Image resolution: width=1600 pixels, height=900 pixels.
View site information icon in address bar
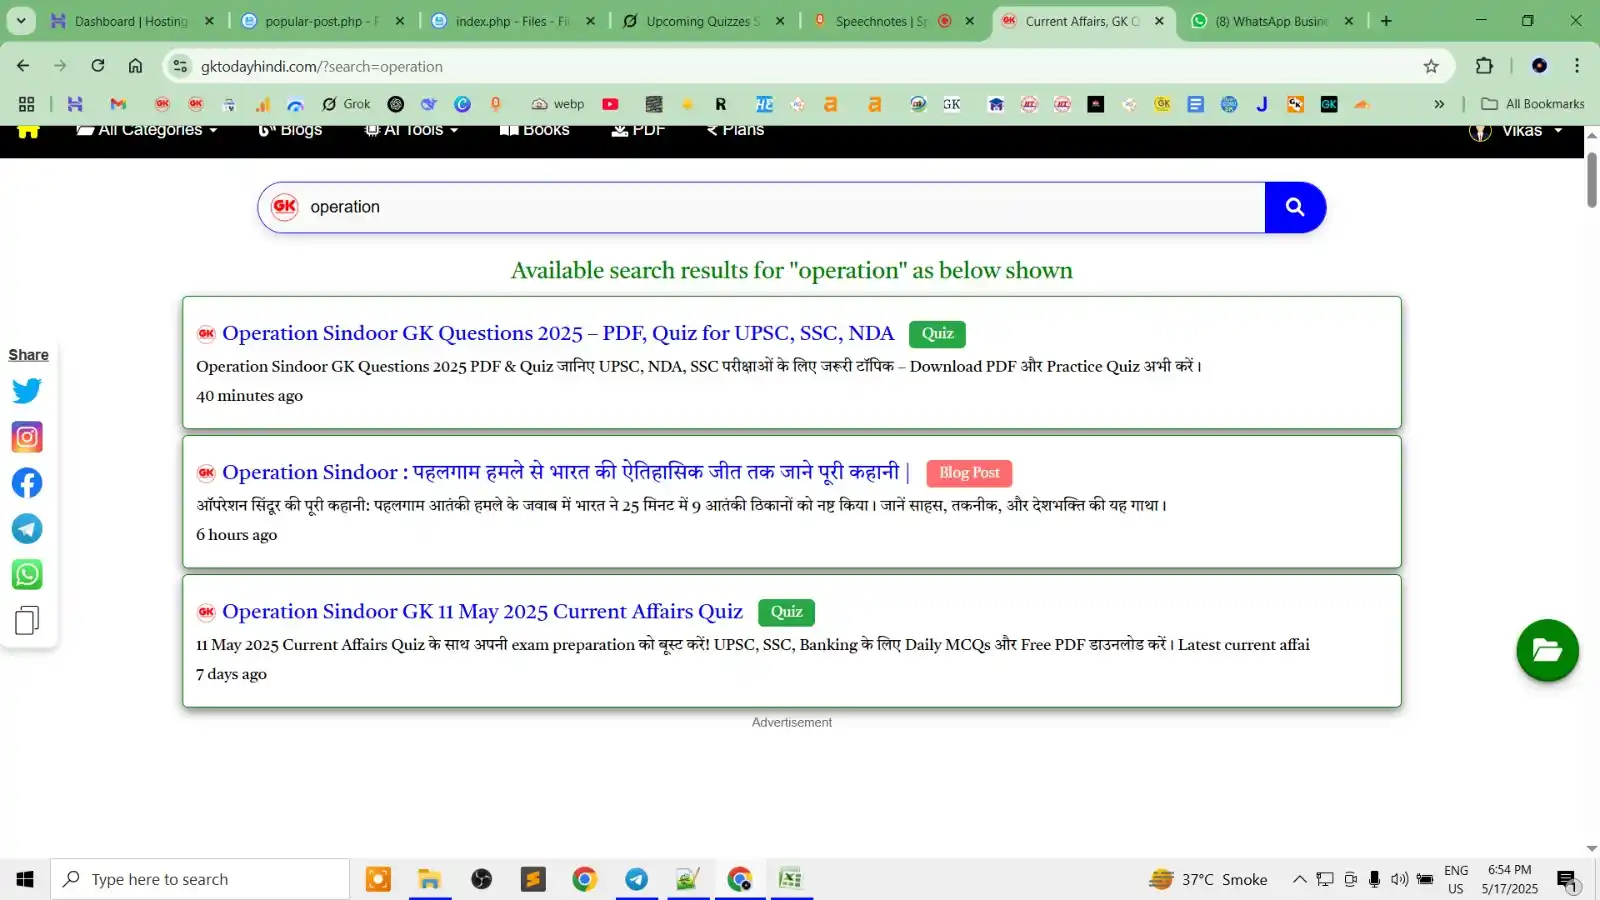(180, 66)
